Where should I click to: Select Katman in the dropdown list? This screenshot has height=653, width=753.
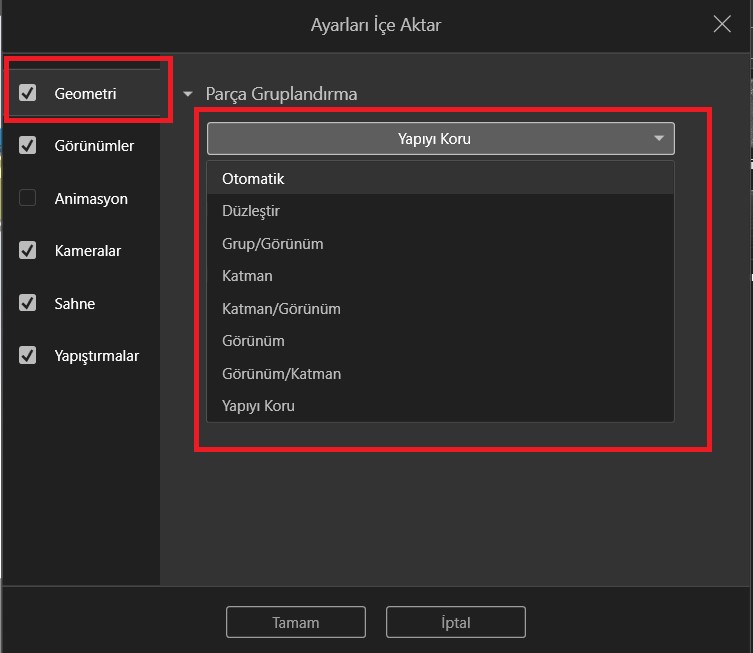[247, 276]
